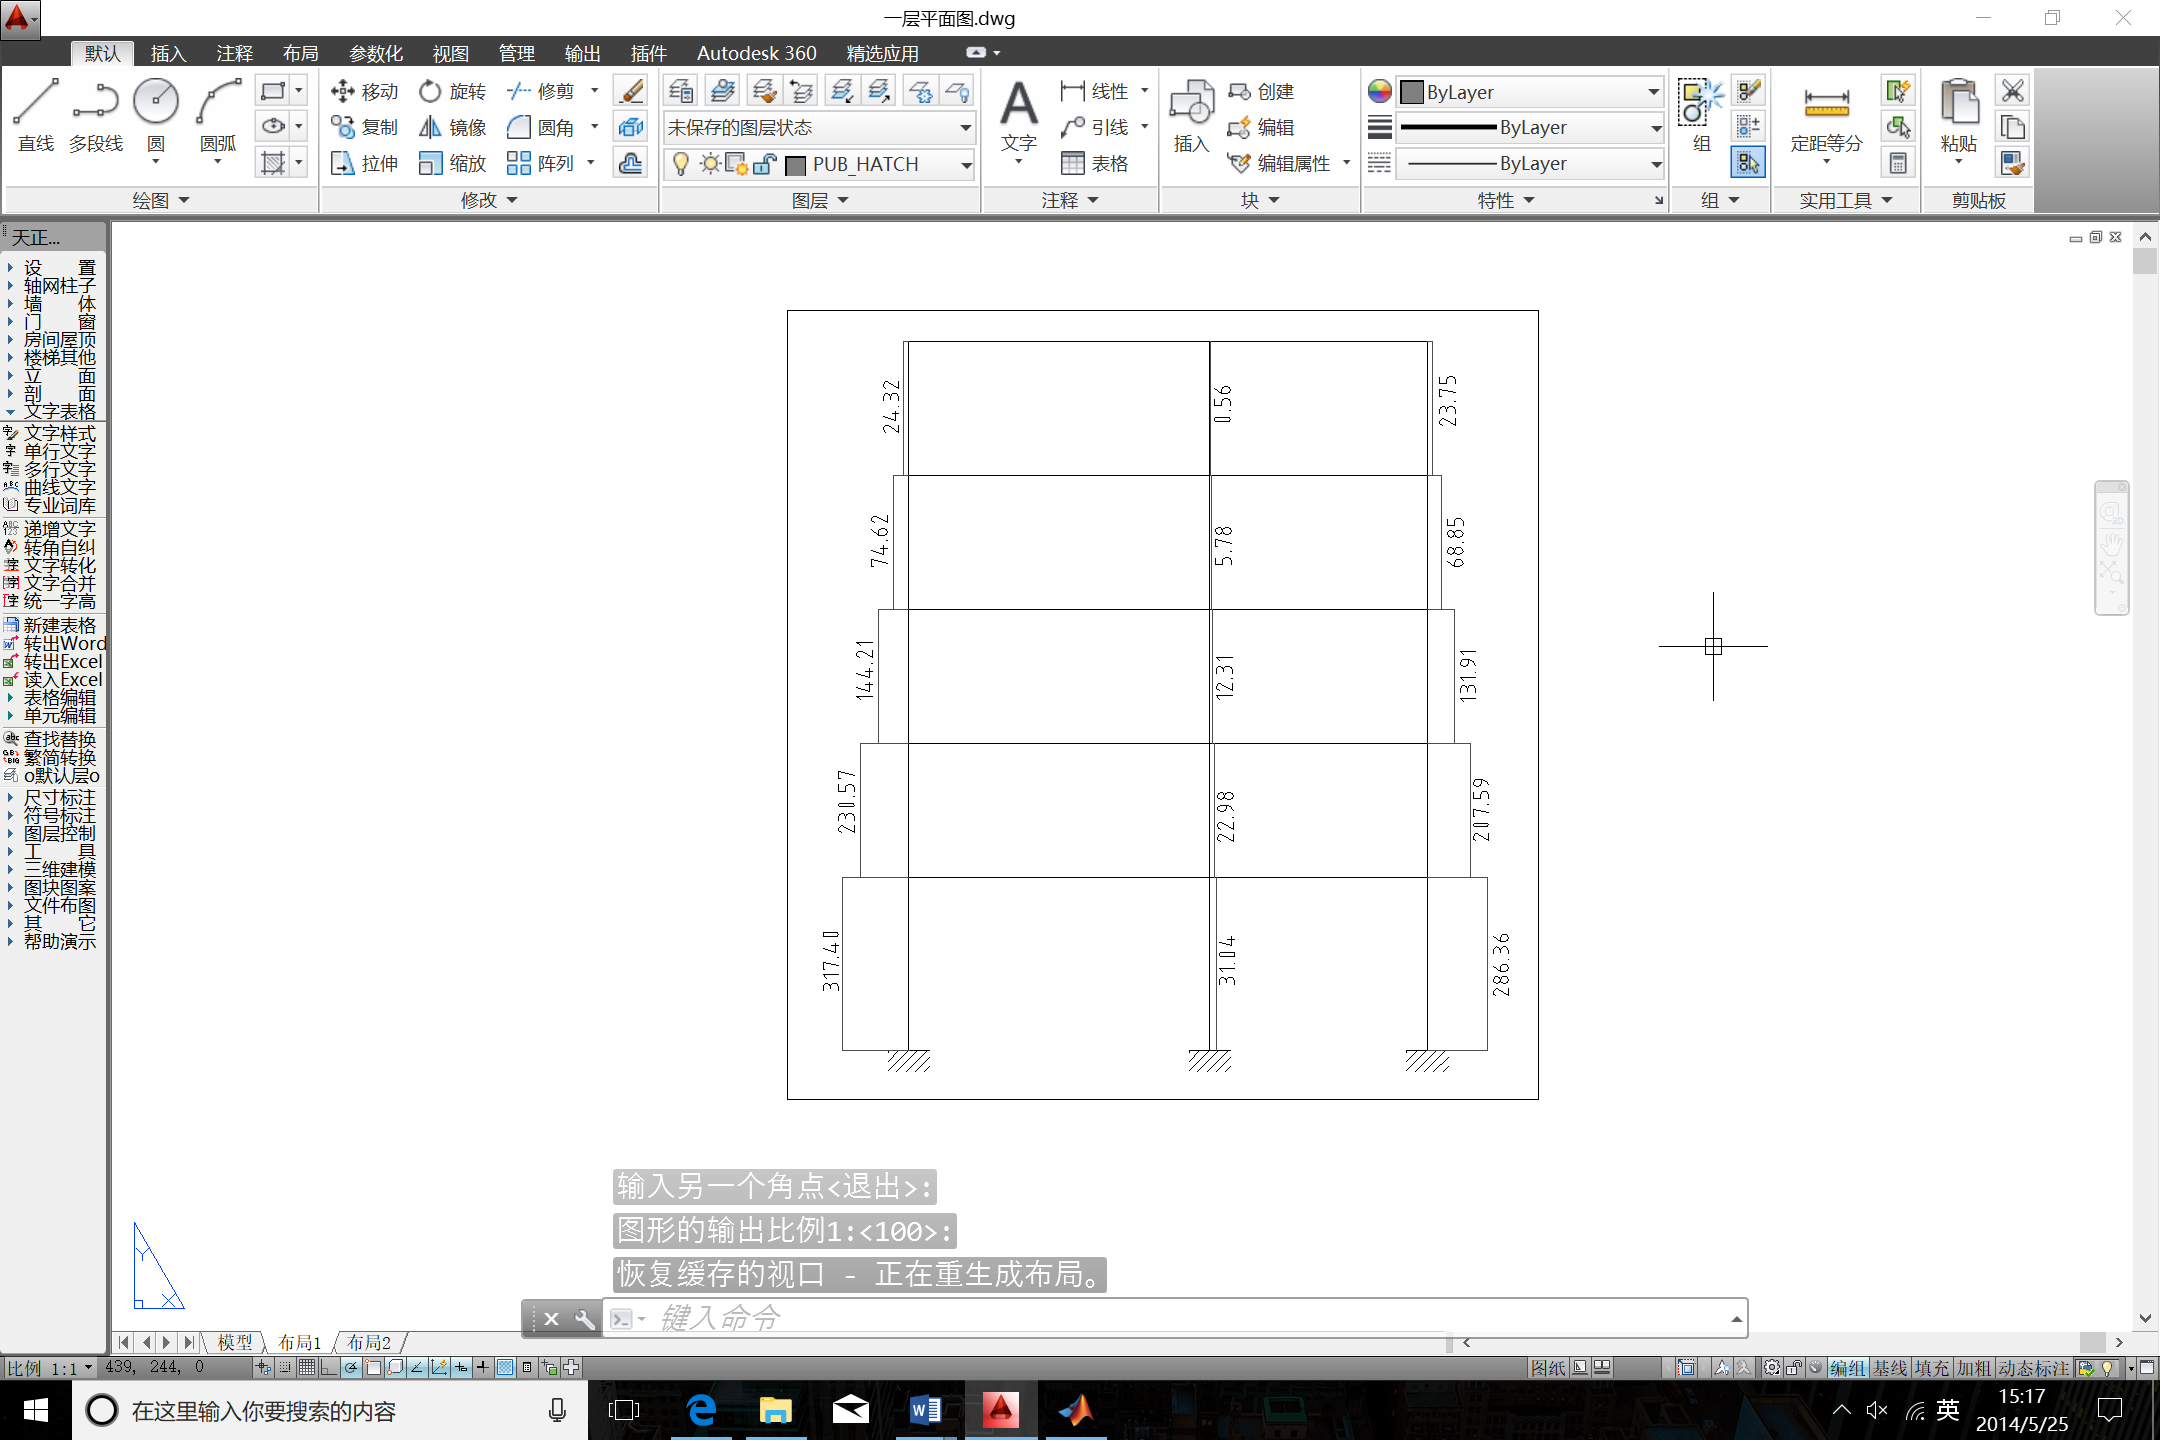Click 转出Word in the side panel
2160x1440 pixels.
tap(63, 644)
